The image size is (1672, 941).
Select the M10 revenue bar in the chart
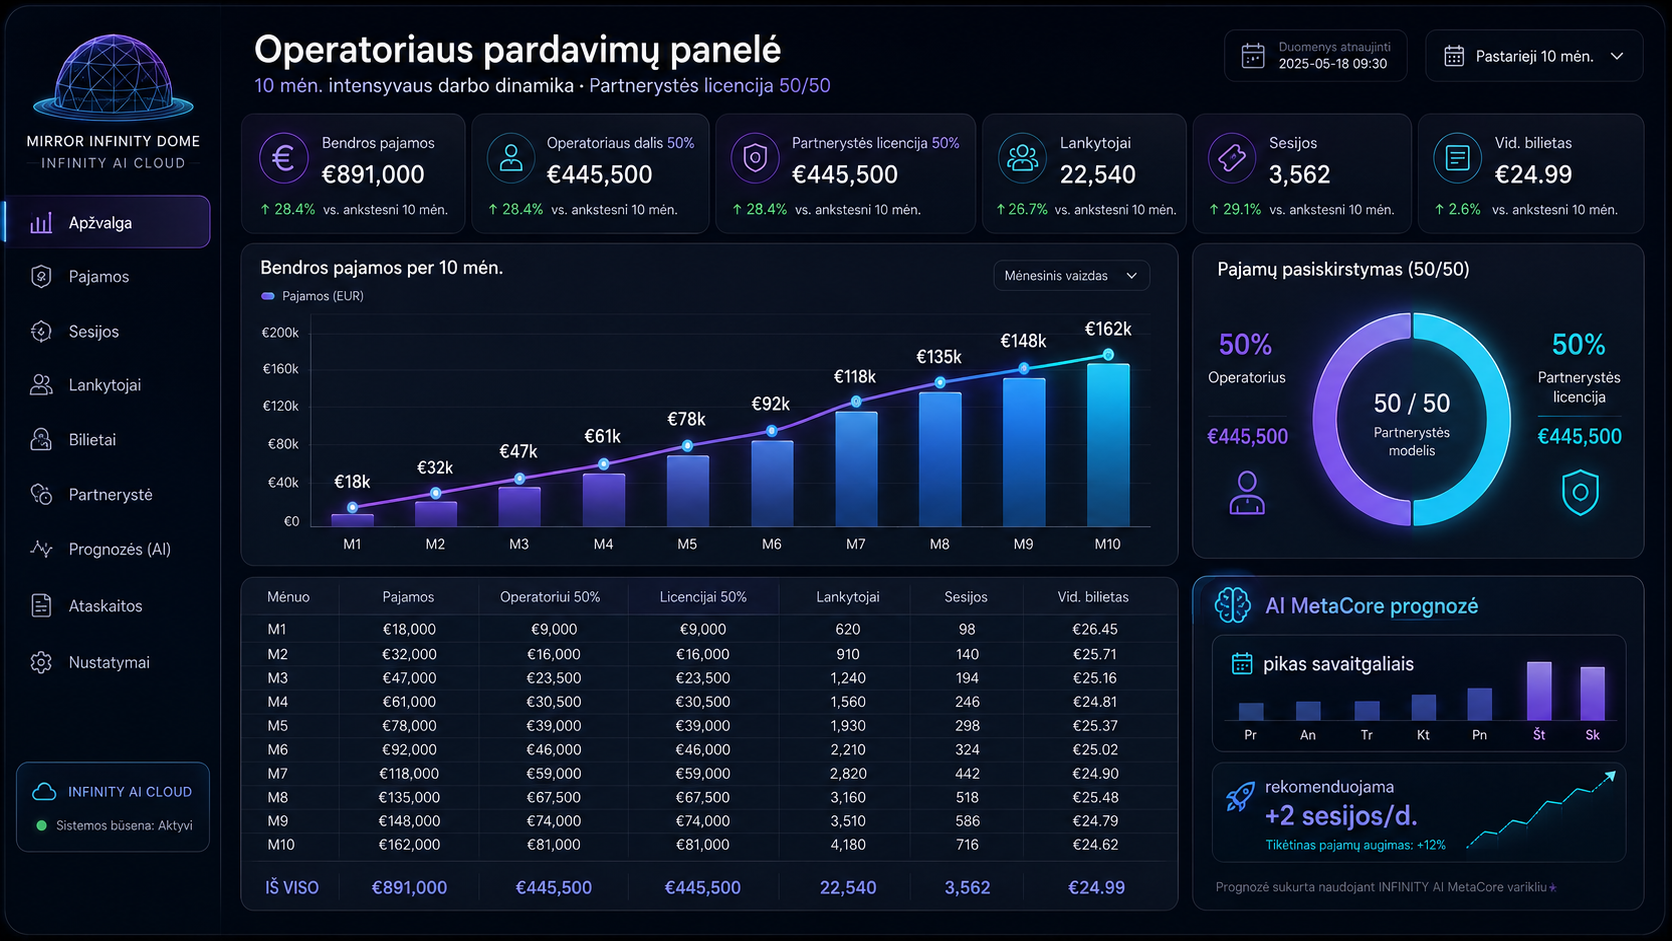pos(1108,445)
